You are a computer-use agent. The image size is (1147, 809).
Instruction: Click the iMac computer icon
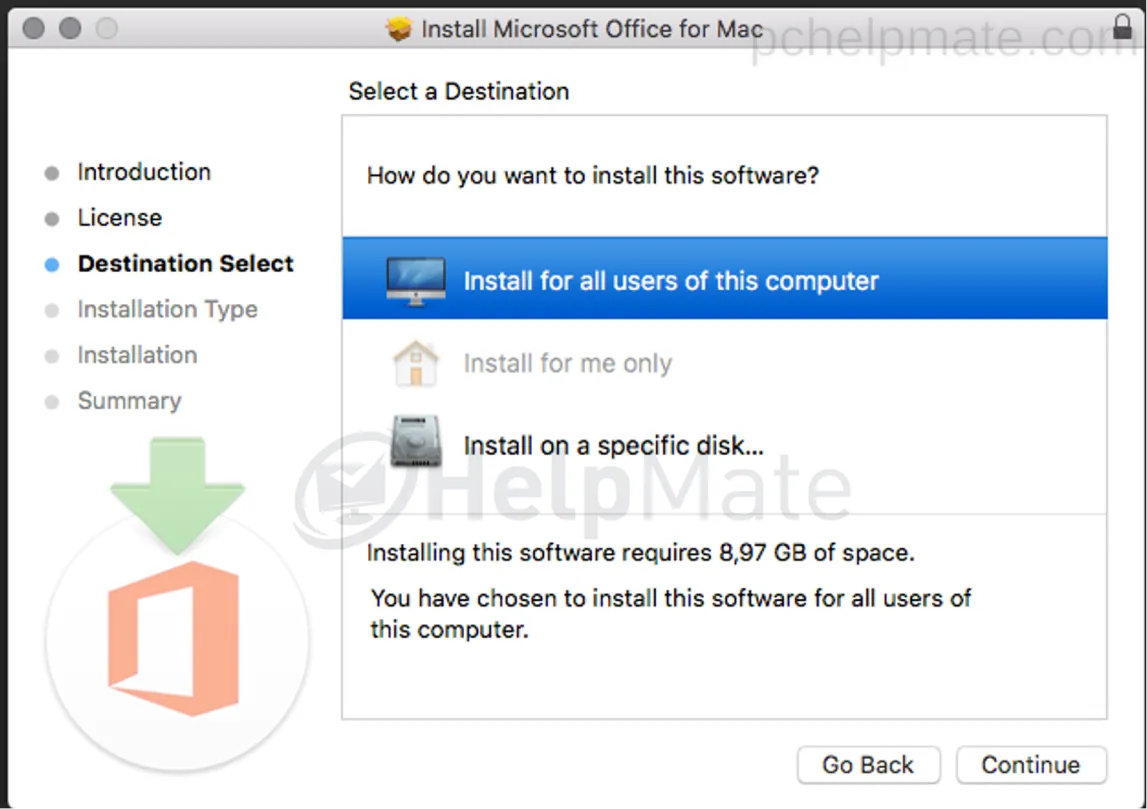[415, 281]
